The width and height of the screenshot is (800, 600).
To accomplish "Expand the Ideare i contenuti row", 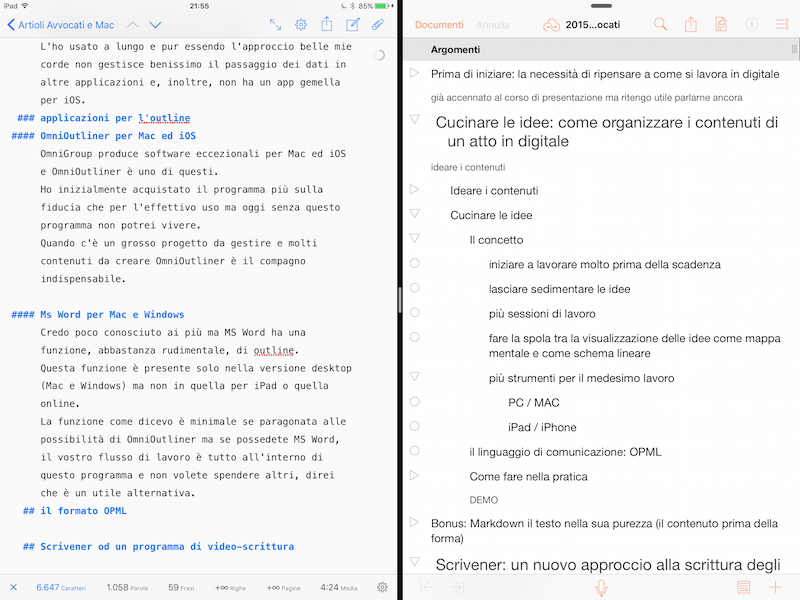I will click(414, 189).
